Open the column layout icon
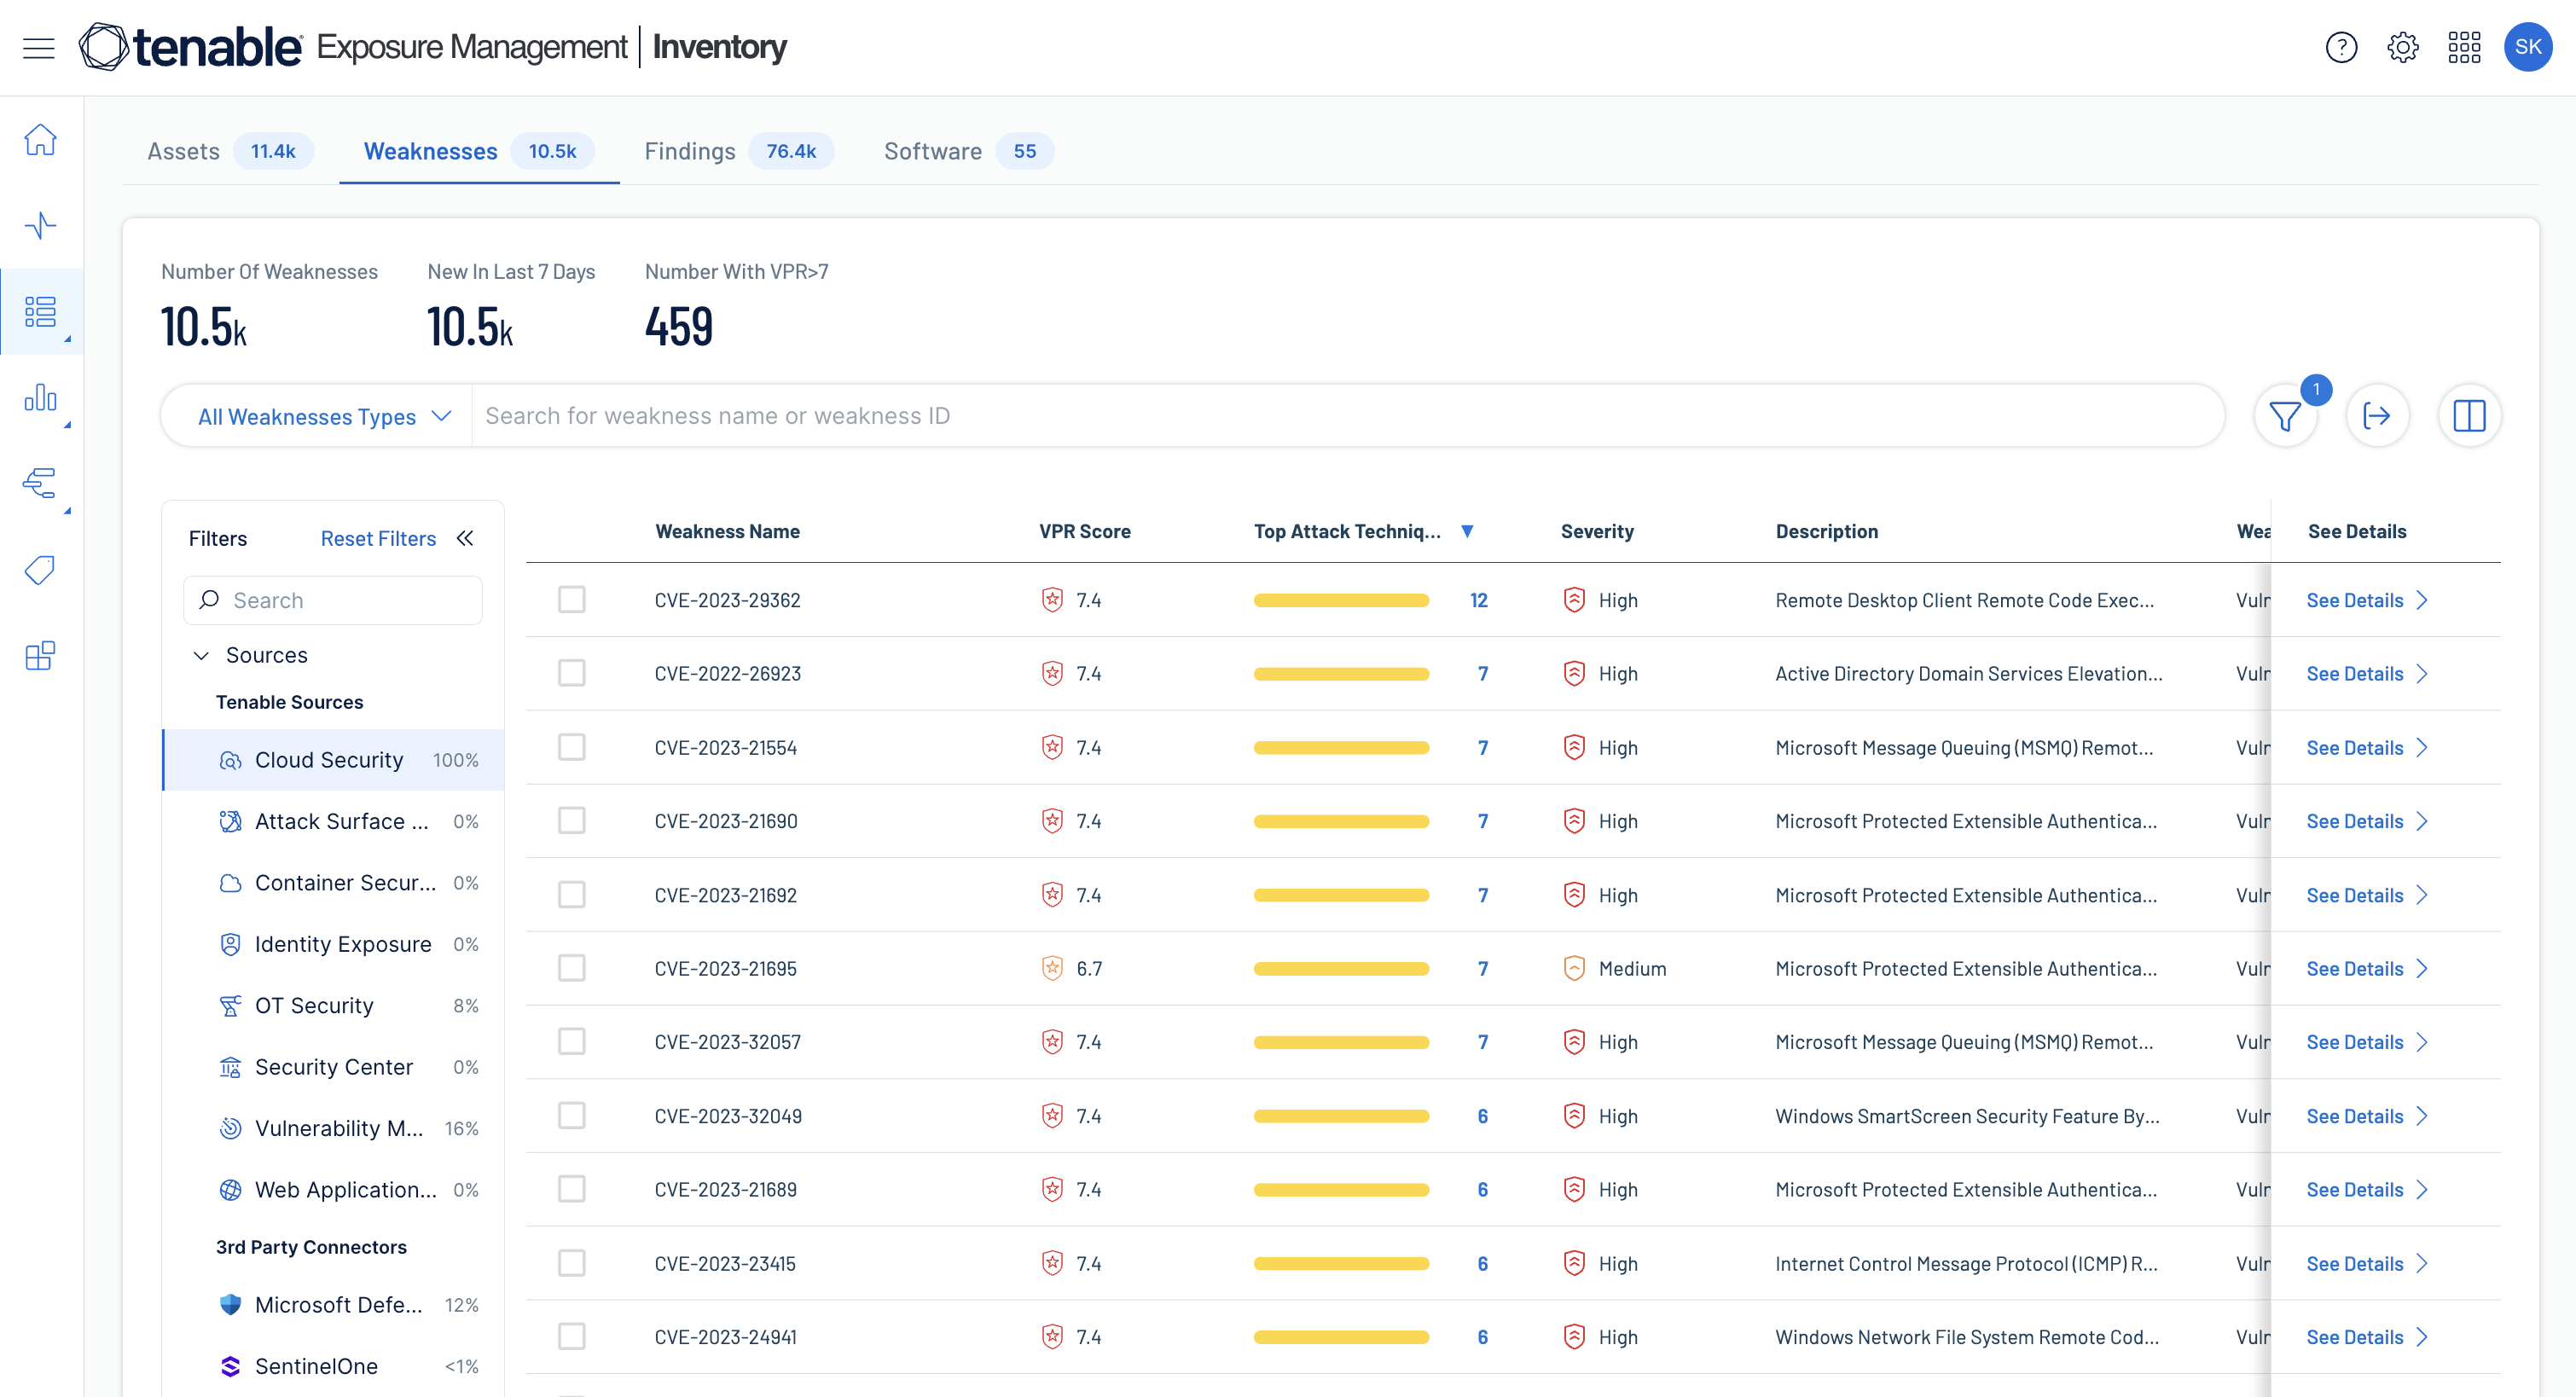The width and height of the screenshot is (2576, 1397). pos(2468,416)
